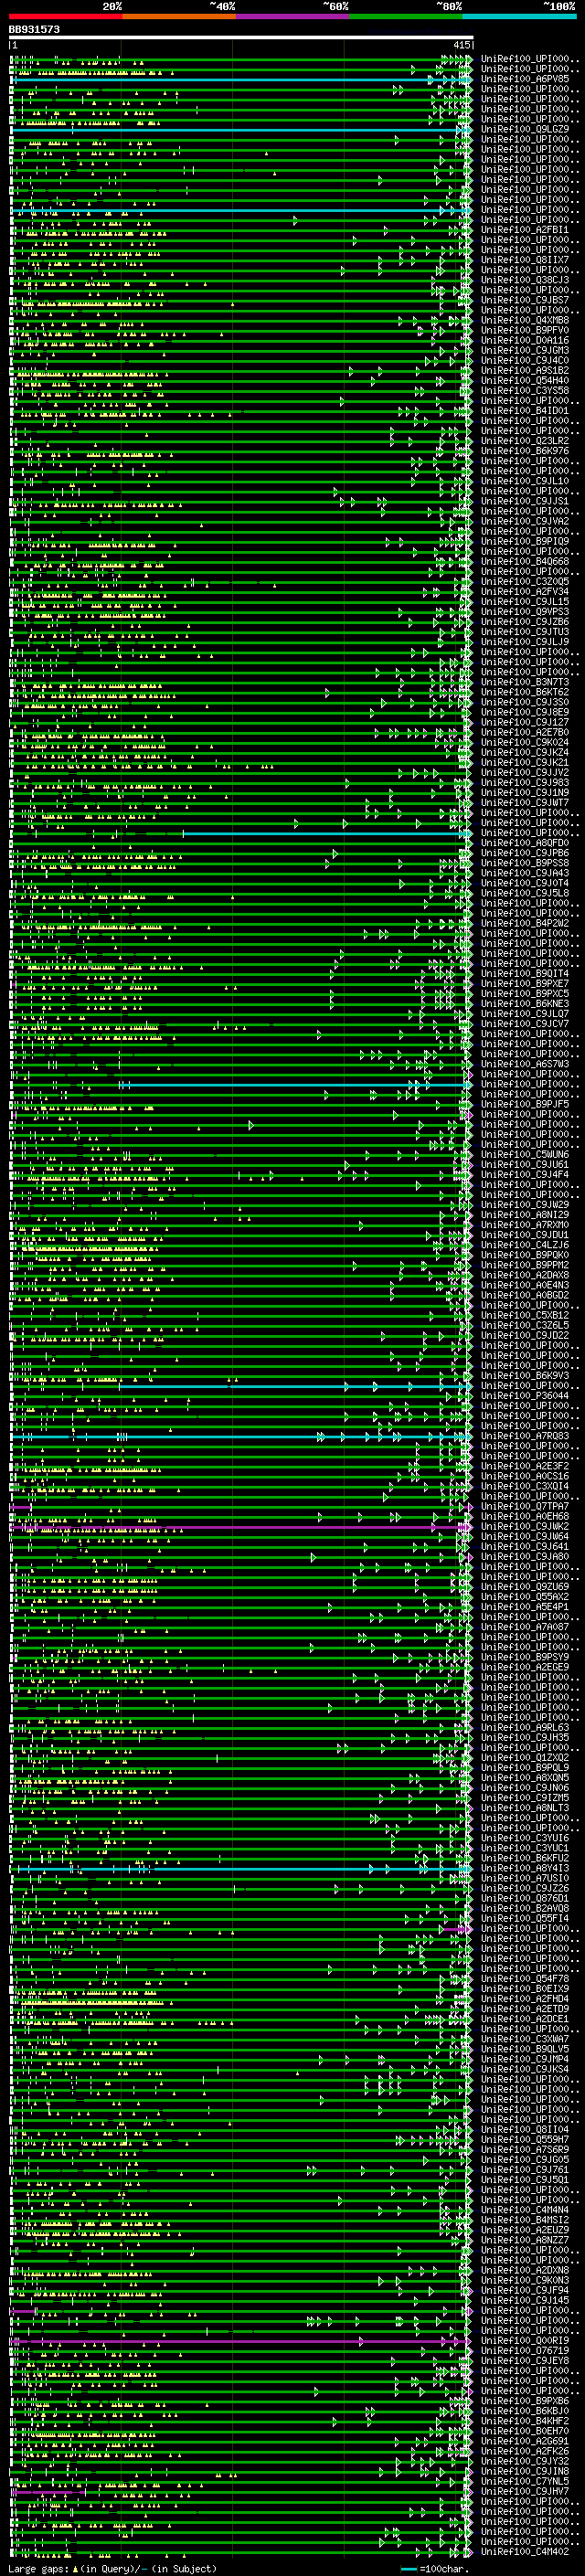Click the purple ~60% identity legend swatch

pyautogui.click(x=292, y=16)
